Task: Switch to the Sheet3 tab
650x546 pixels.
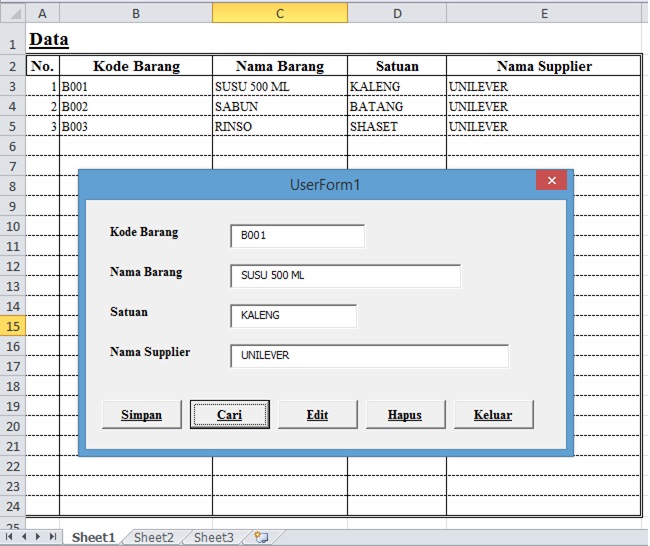Action: click(213, 537)
